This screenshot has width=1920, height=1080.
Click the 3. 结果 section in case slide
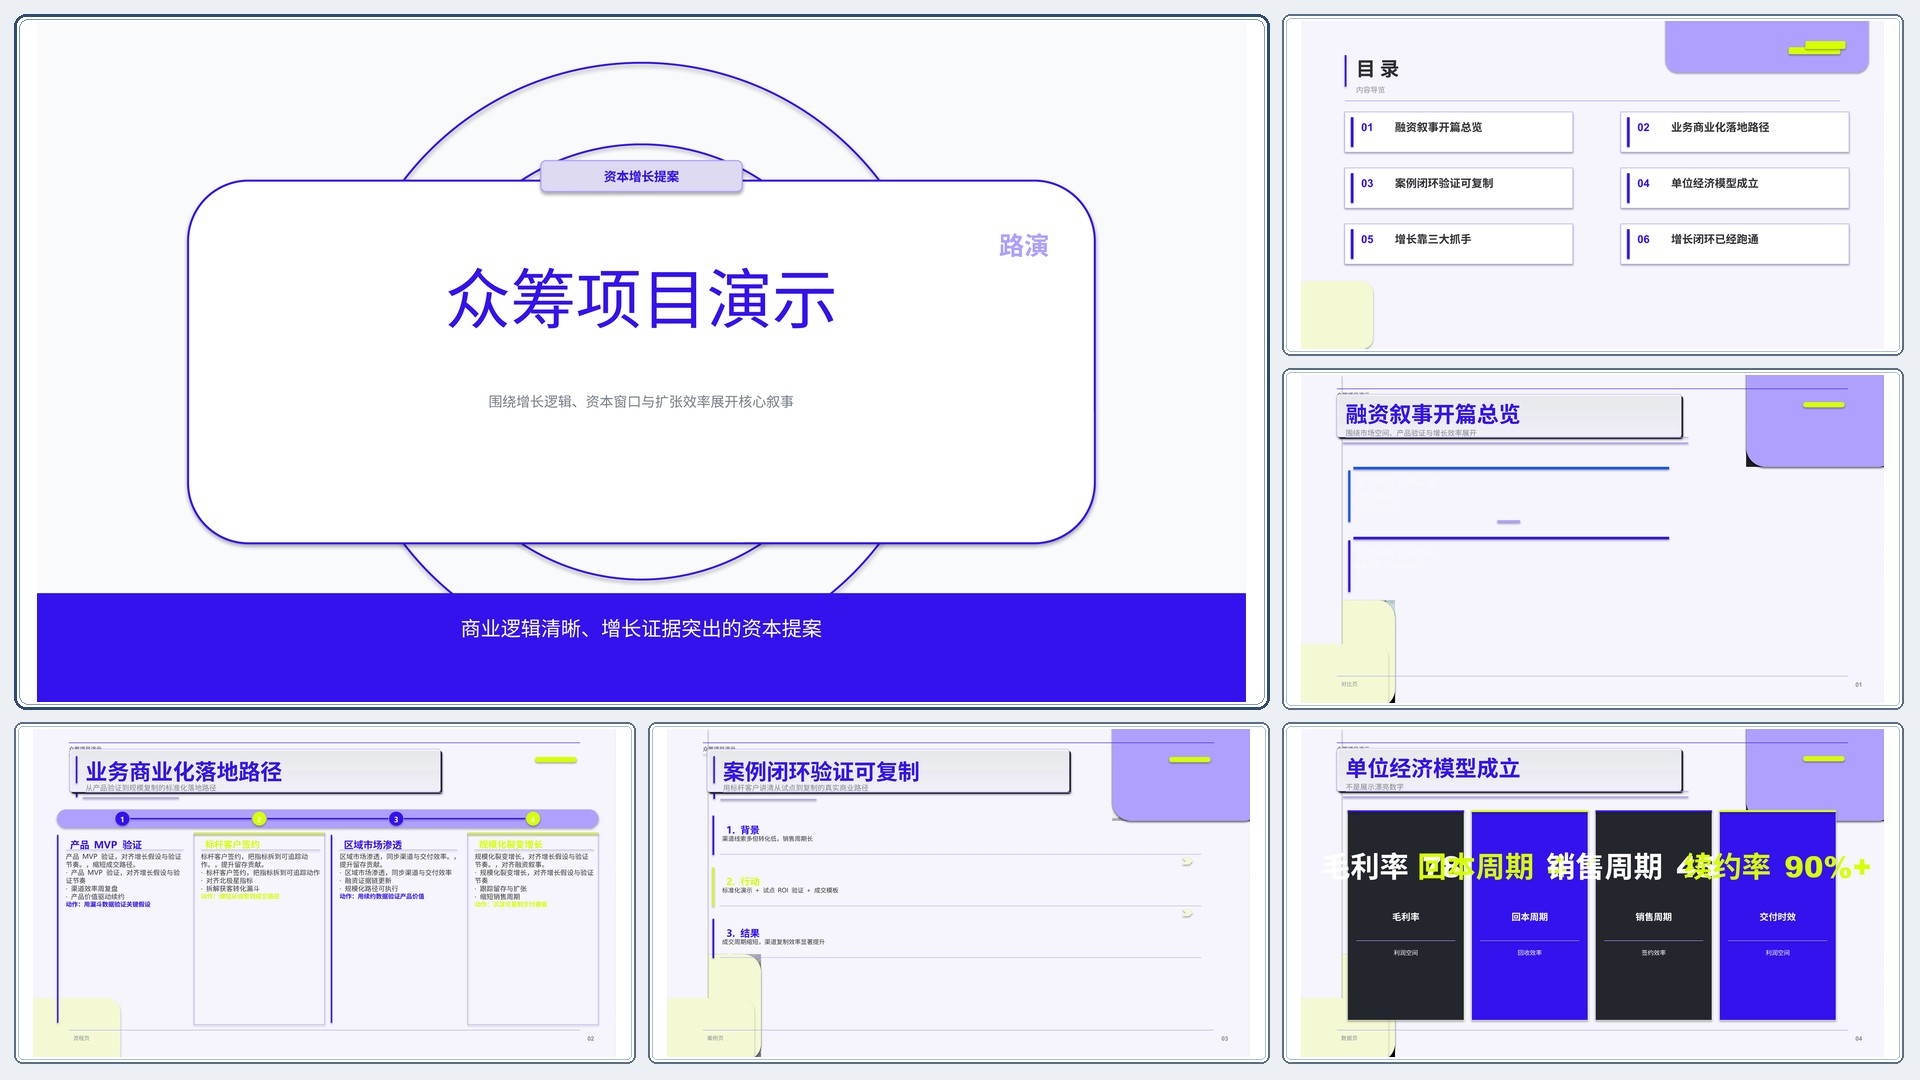pyautogui.click(x=957, y=938)
